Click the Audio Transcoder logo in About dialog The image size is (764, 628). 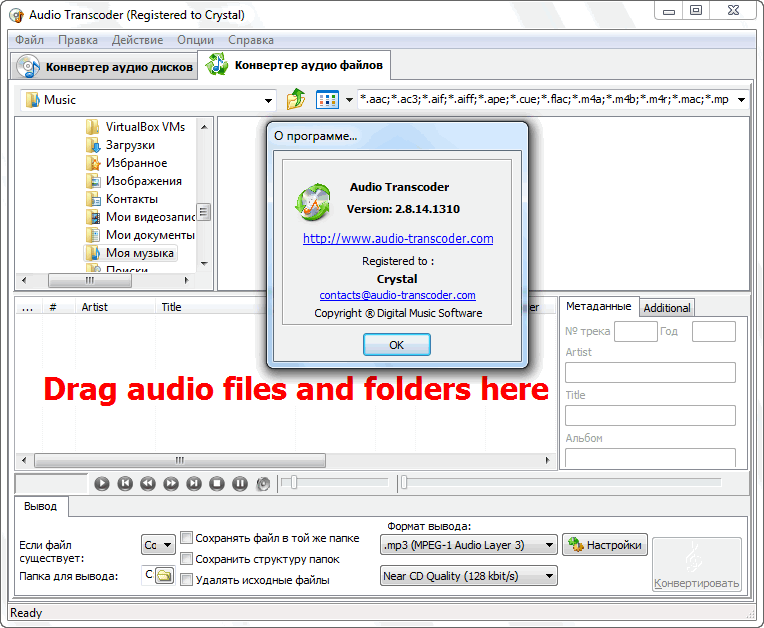point(313,201)
